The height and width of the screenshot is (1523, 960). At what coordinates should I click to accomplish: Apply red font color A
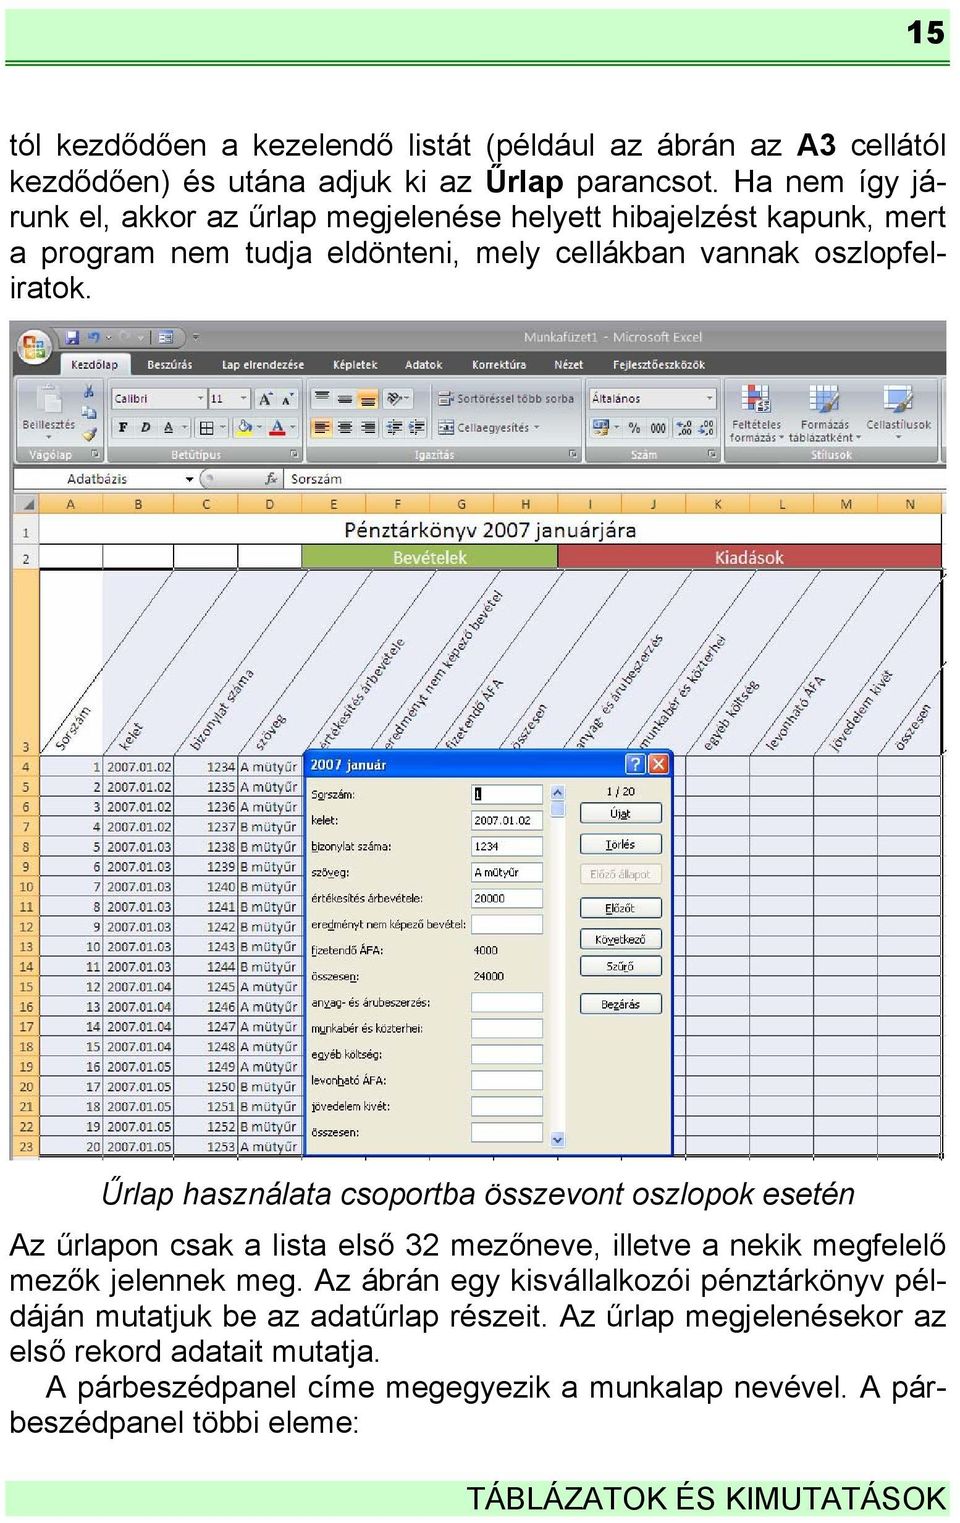click(x=277, y=428)
